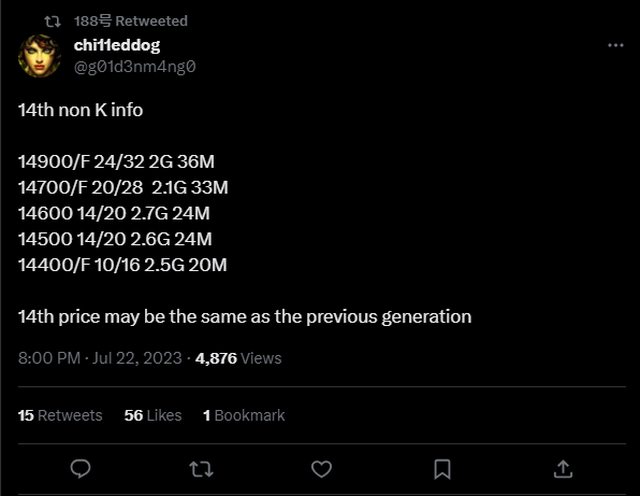This screenshot has height=496, width=640.
Task: Click the 1 Bookmark count
Action: tap(243, 415)
